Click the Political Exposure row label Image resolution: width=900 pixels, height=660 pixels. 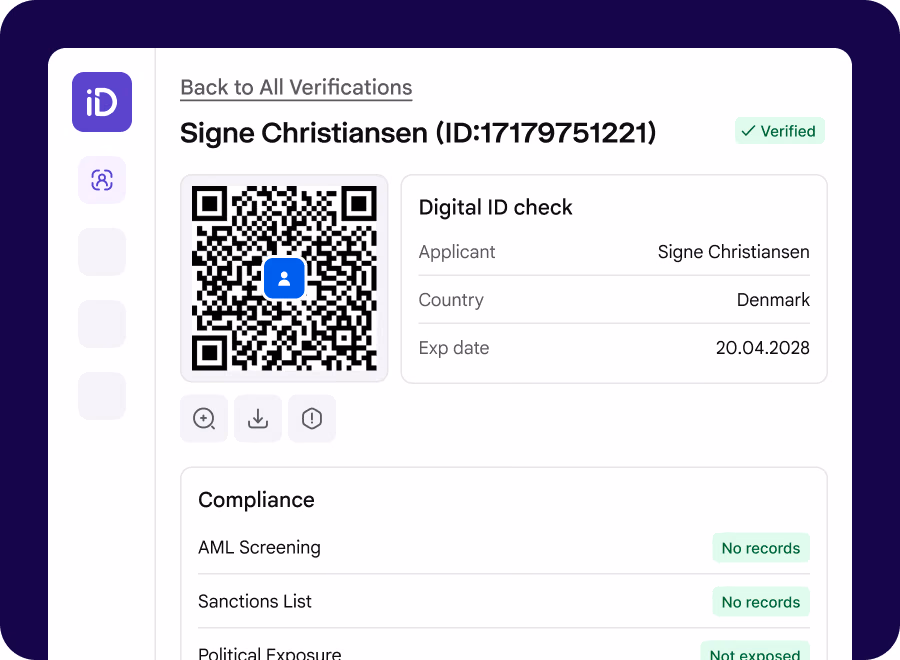[270, 653]
